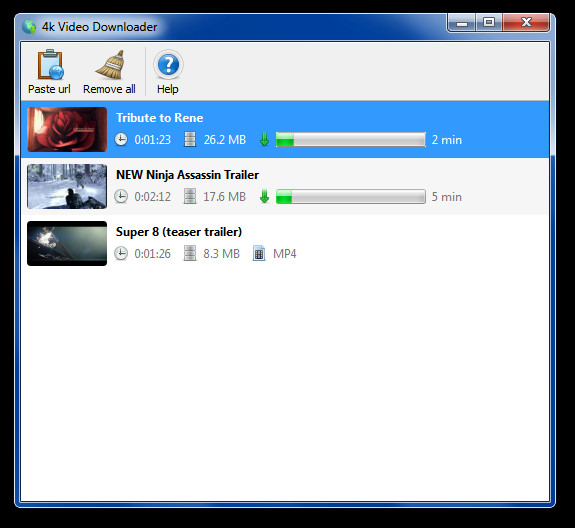Select the Tribute to Rene progress bar
The width and height of the screenshot is (575, 528).
point(351,140)
